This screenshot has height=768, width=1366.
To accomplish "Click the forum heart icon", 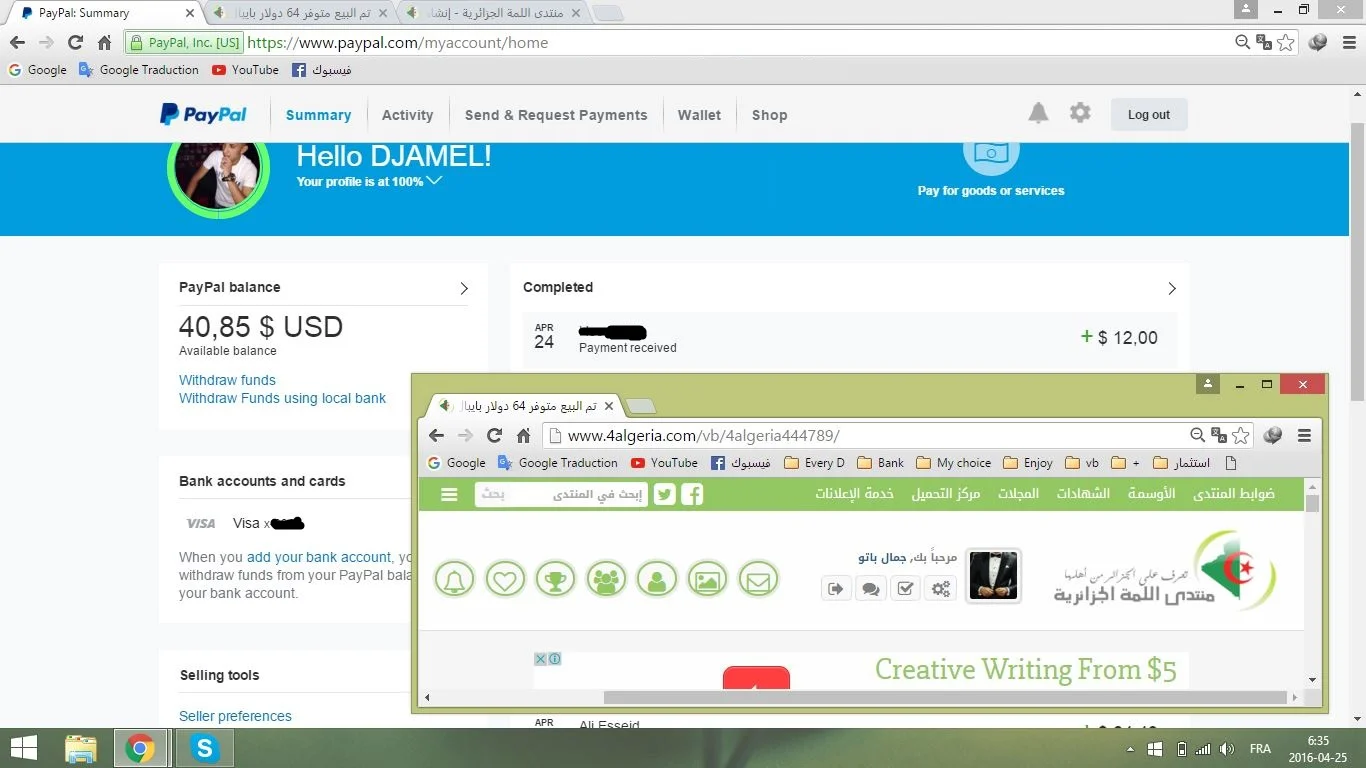I will click(x=505, y=579).
